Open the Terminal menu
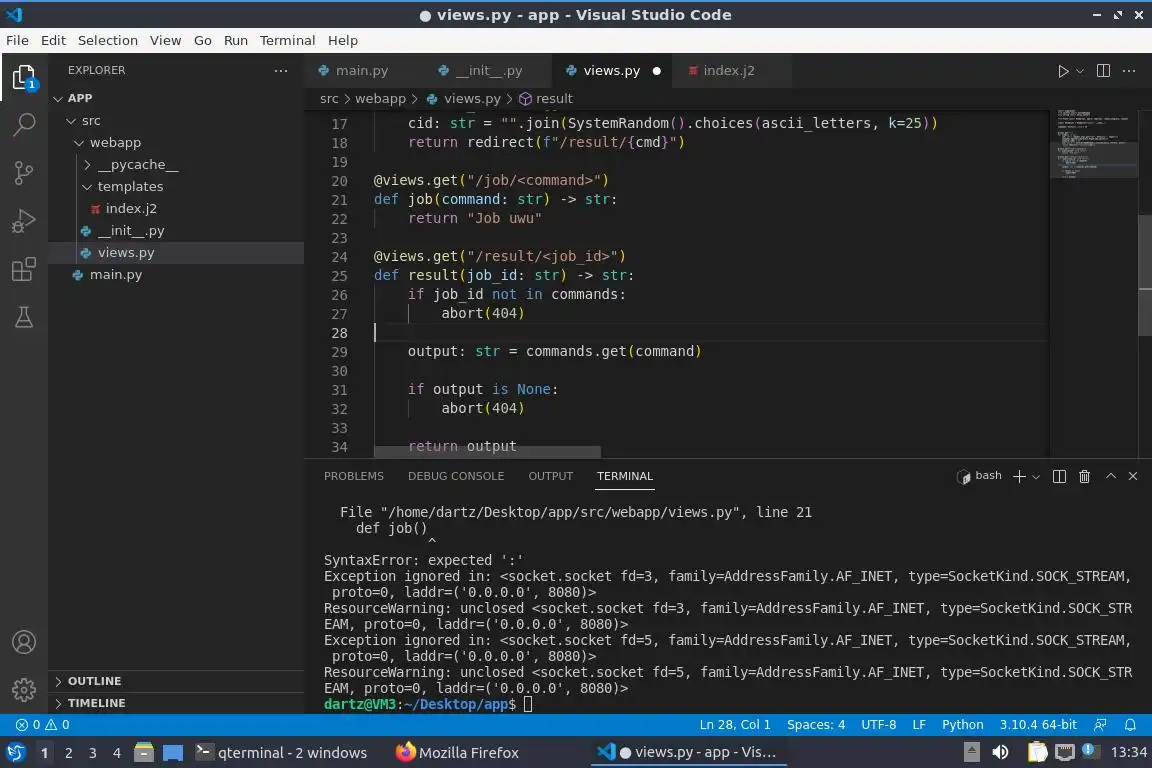1152x768 pixels. tap(287, 40)
